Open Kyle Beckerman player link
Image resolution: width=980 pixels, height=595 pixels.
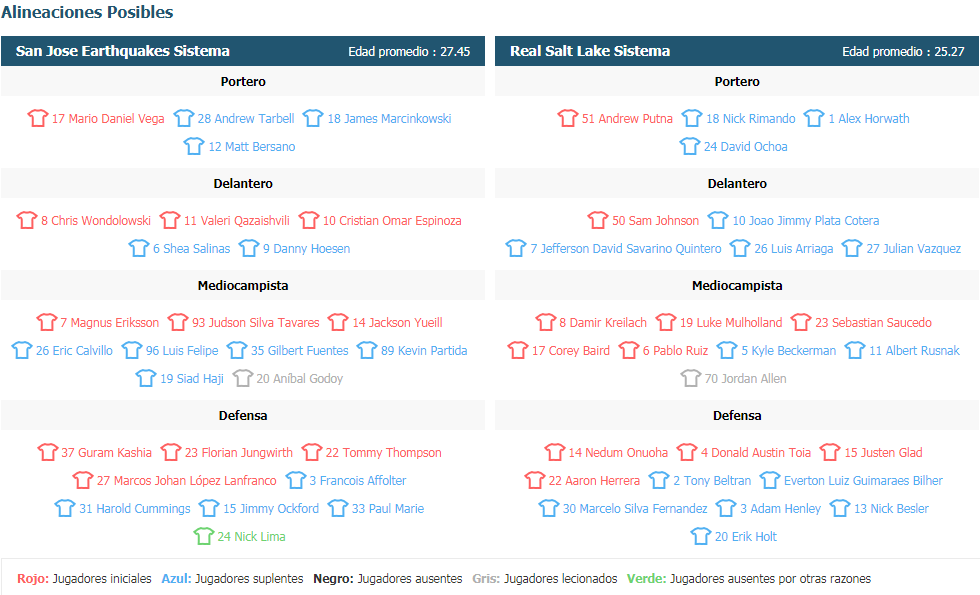pyautogui.click(x=789, y=351)
